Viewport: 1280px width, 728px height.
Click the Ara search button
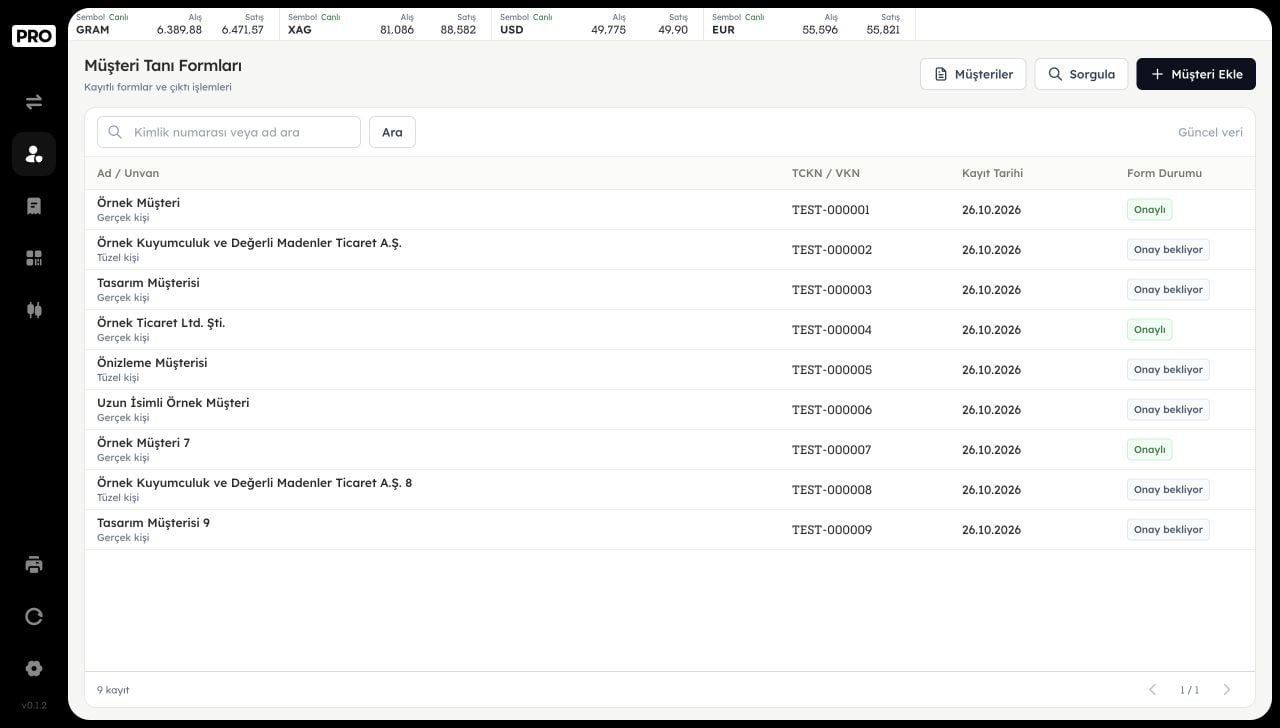[392, 132]
